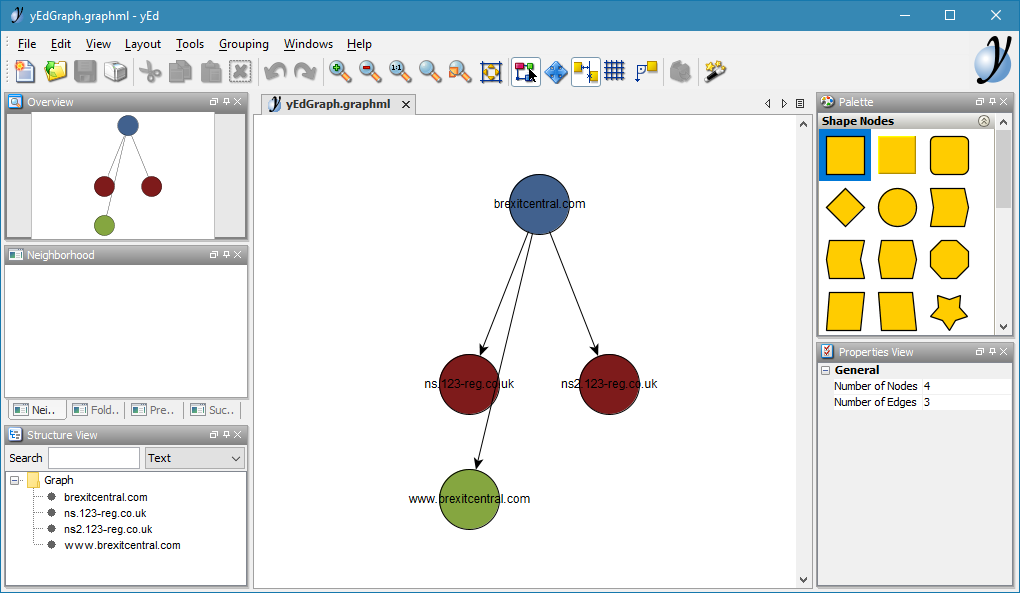Open the Tools menu
1020x593 pixels.
[190, 44]
